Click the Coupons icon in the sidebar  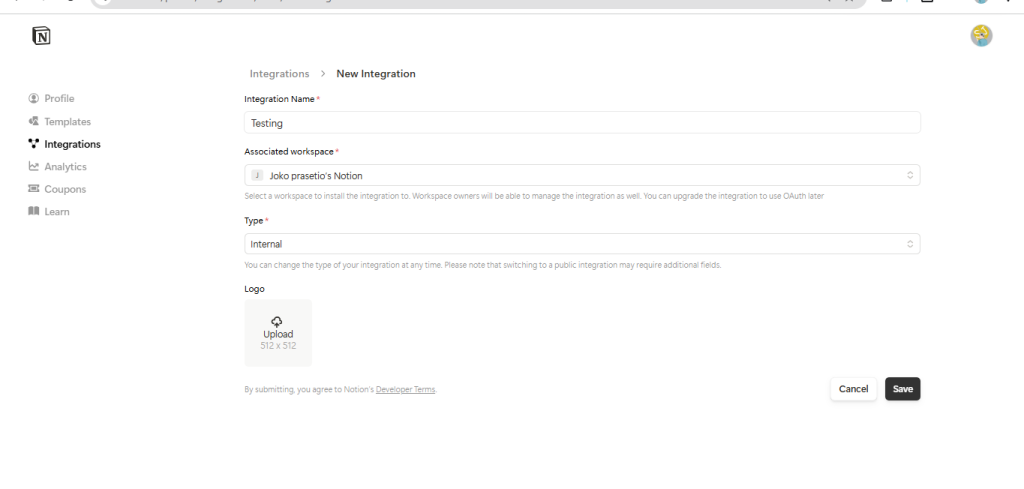pyautogui.click(x=34, y=189)
